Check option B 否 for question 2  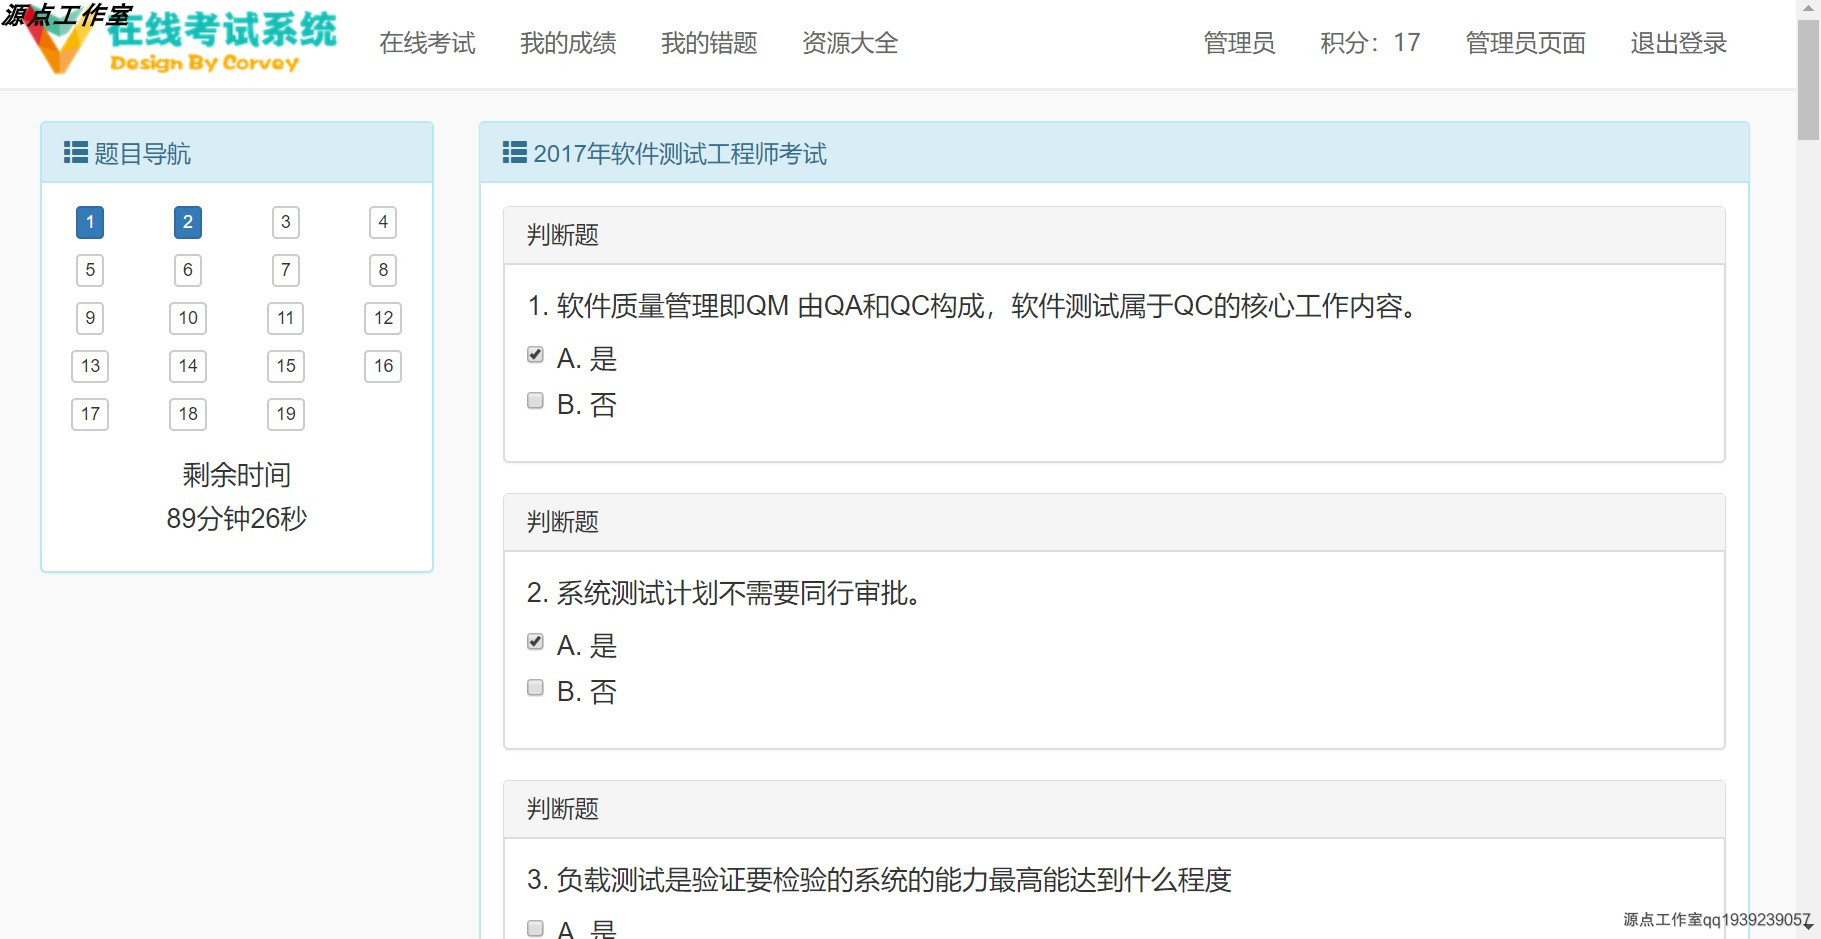point(534,687)
